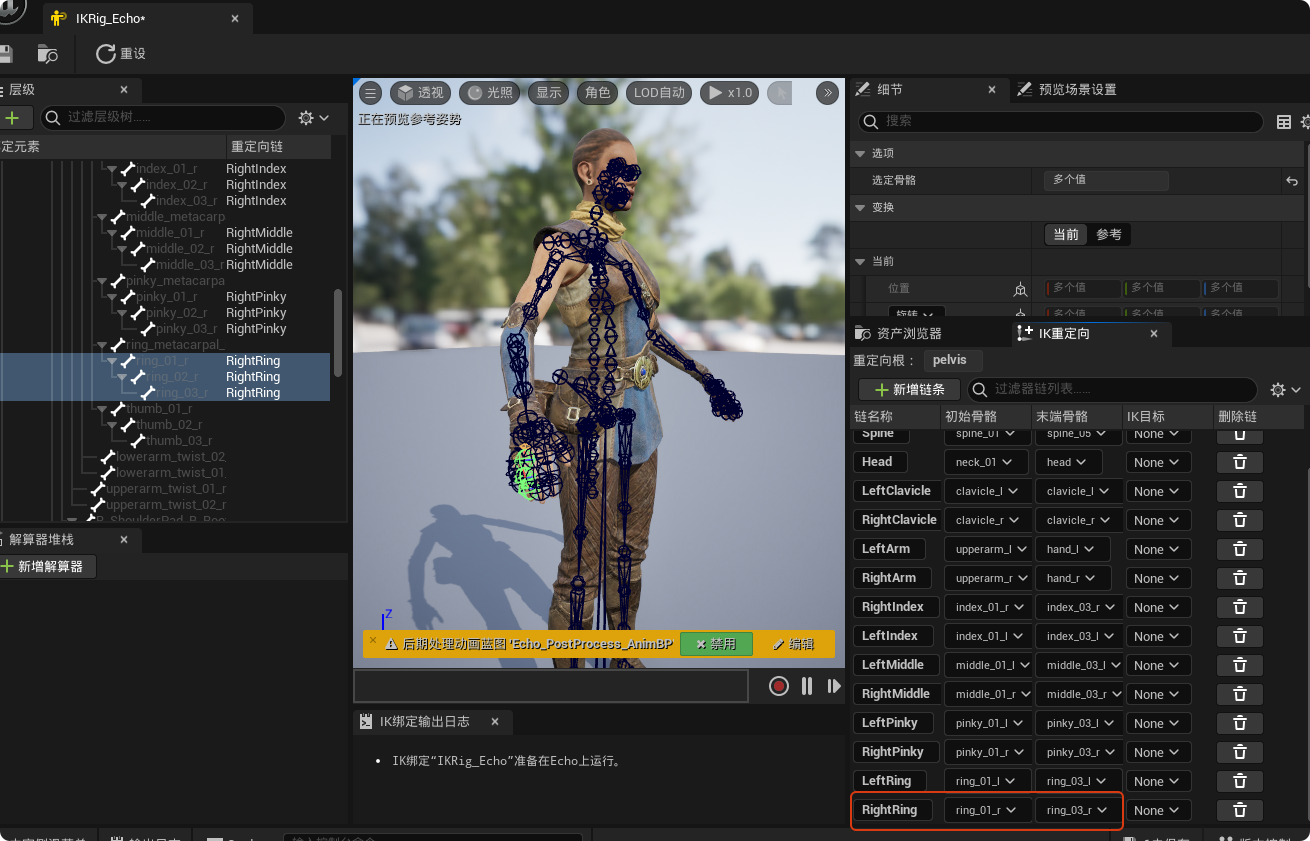Click the details 搜索 search field
This screenshot has width=1310, height=841.
click(1060, 121)
